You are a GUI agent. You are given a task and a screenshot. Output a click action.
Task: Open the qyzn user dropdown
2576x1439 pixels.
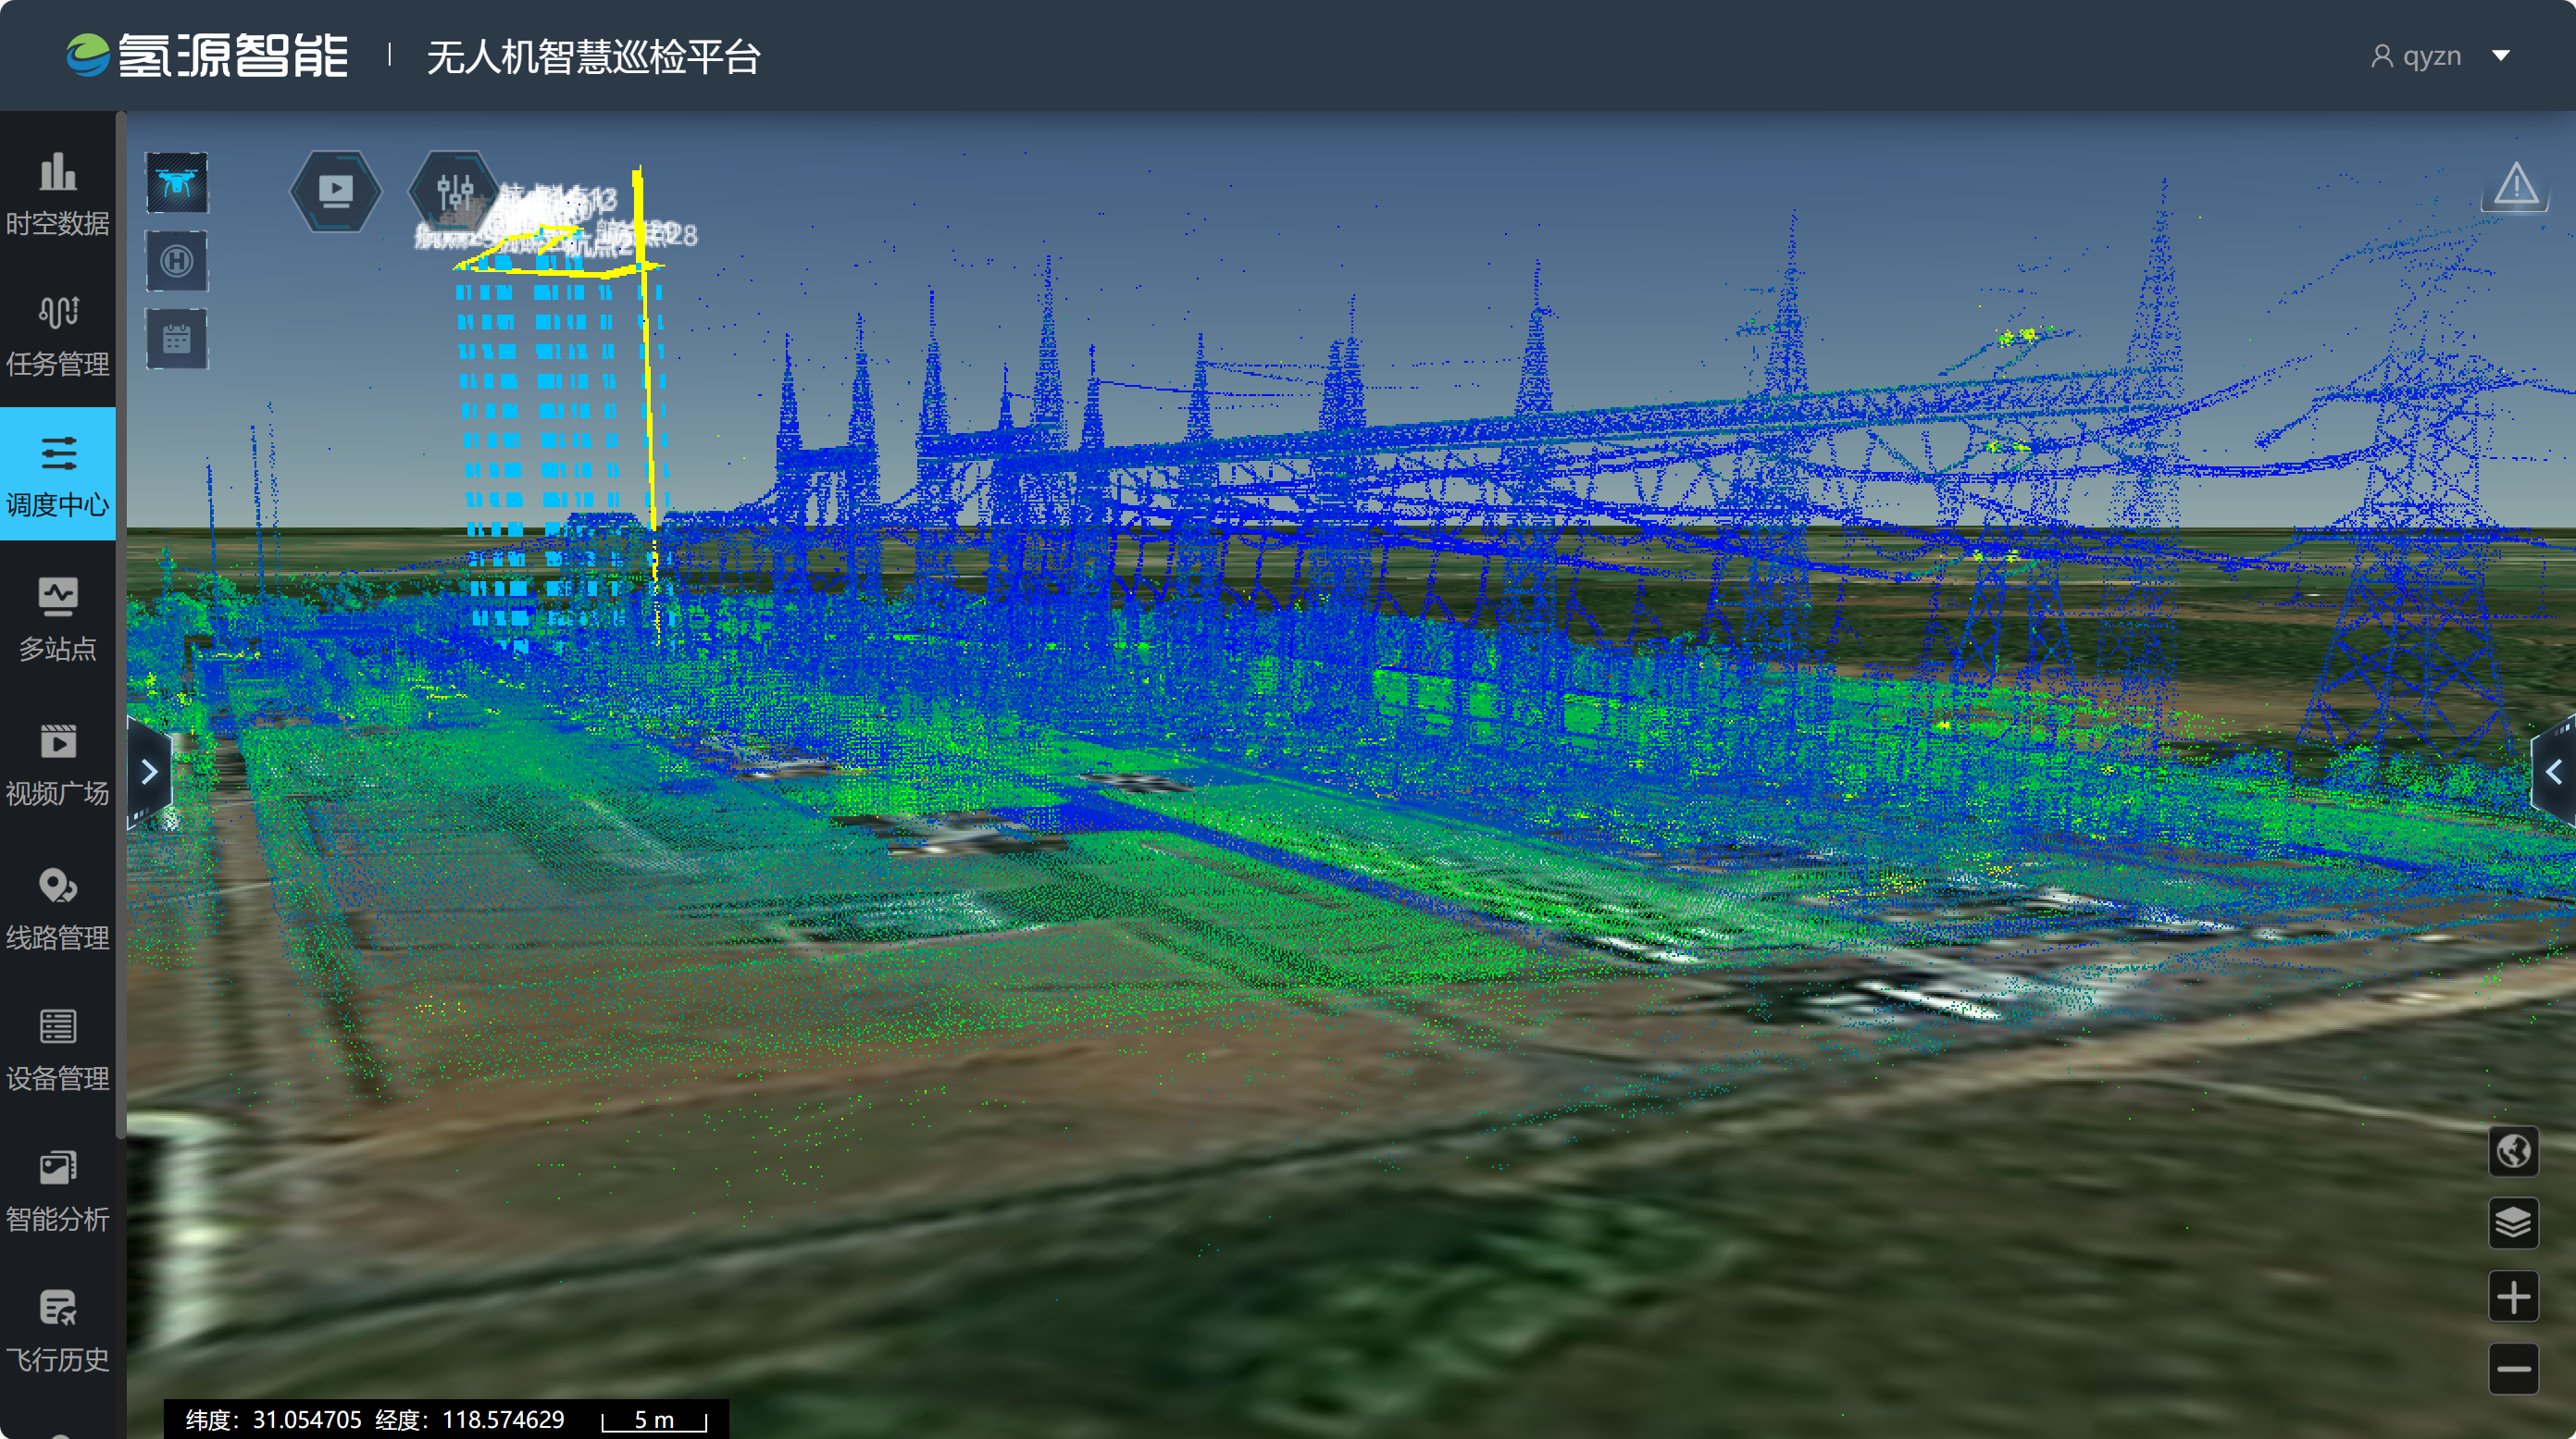pyautogui.click(x=2440, y=56)
